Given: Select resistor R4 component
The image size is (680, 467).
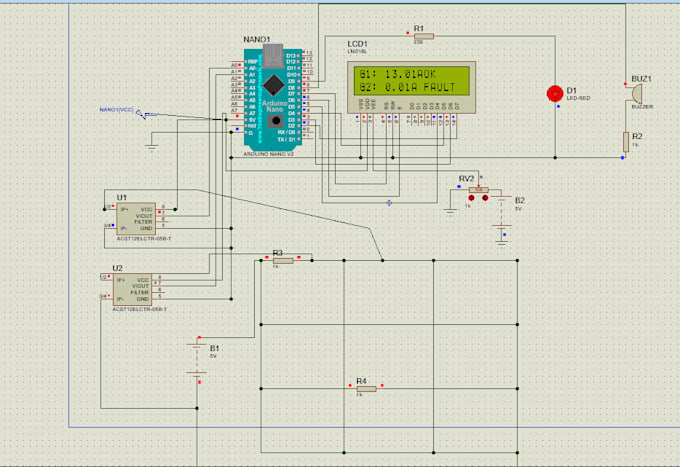Looking at the screenshot, I should point(366,389).
